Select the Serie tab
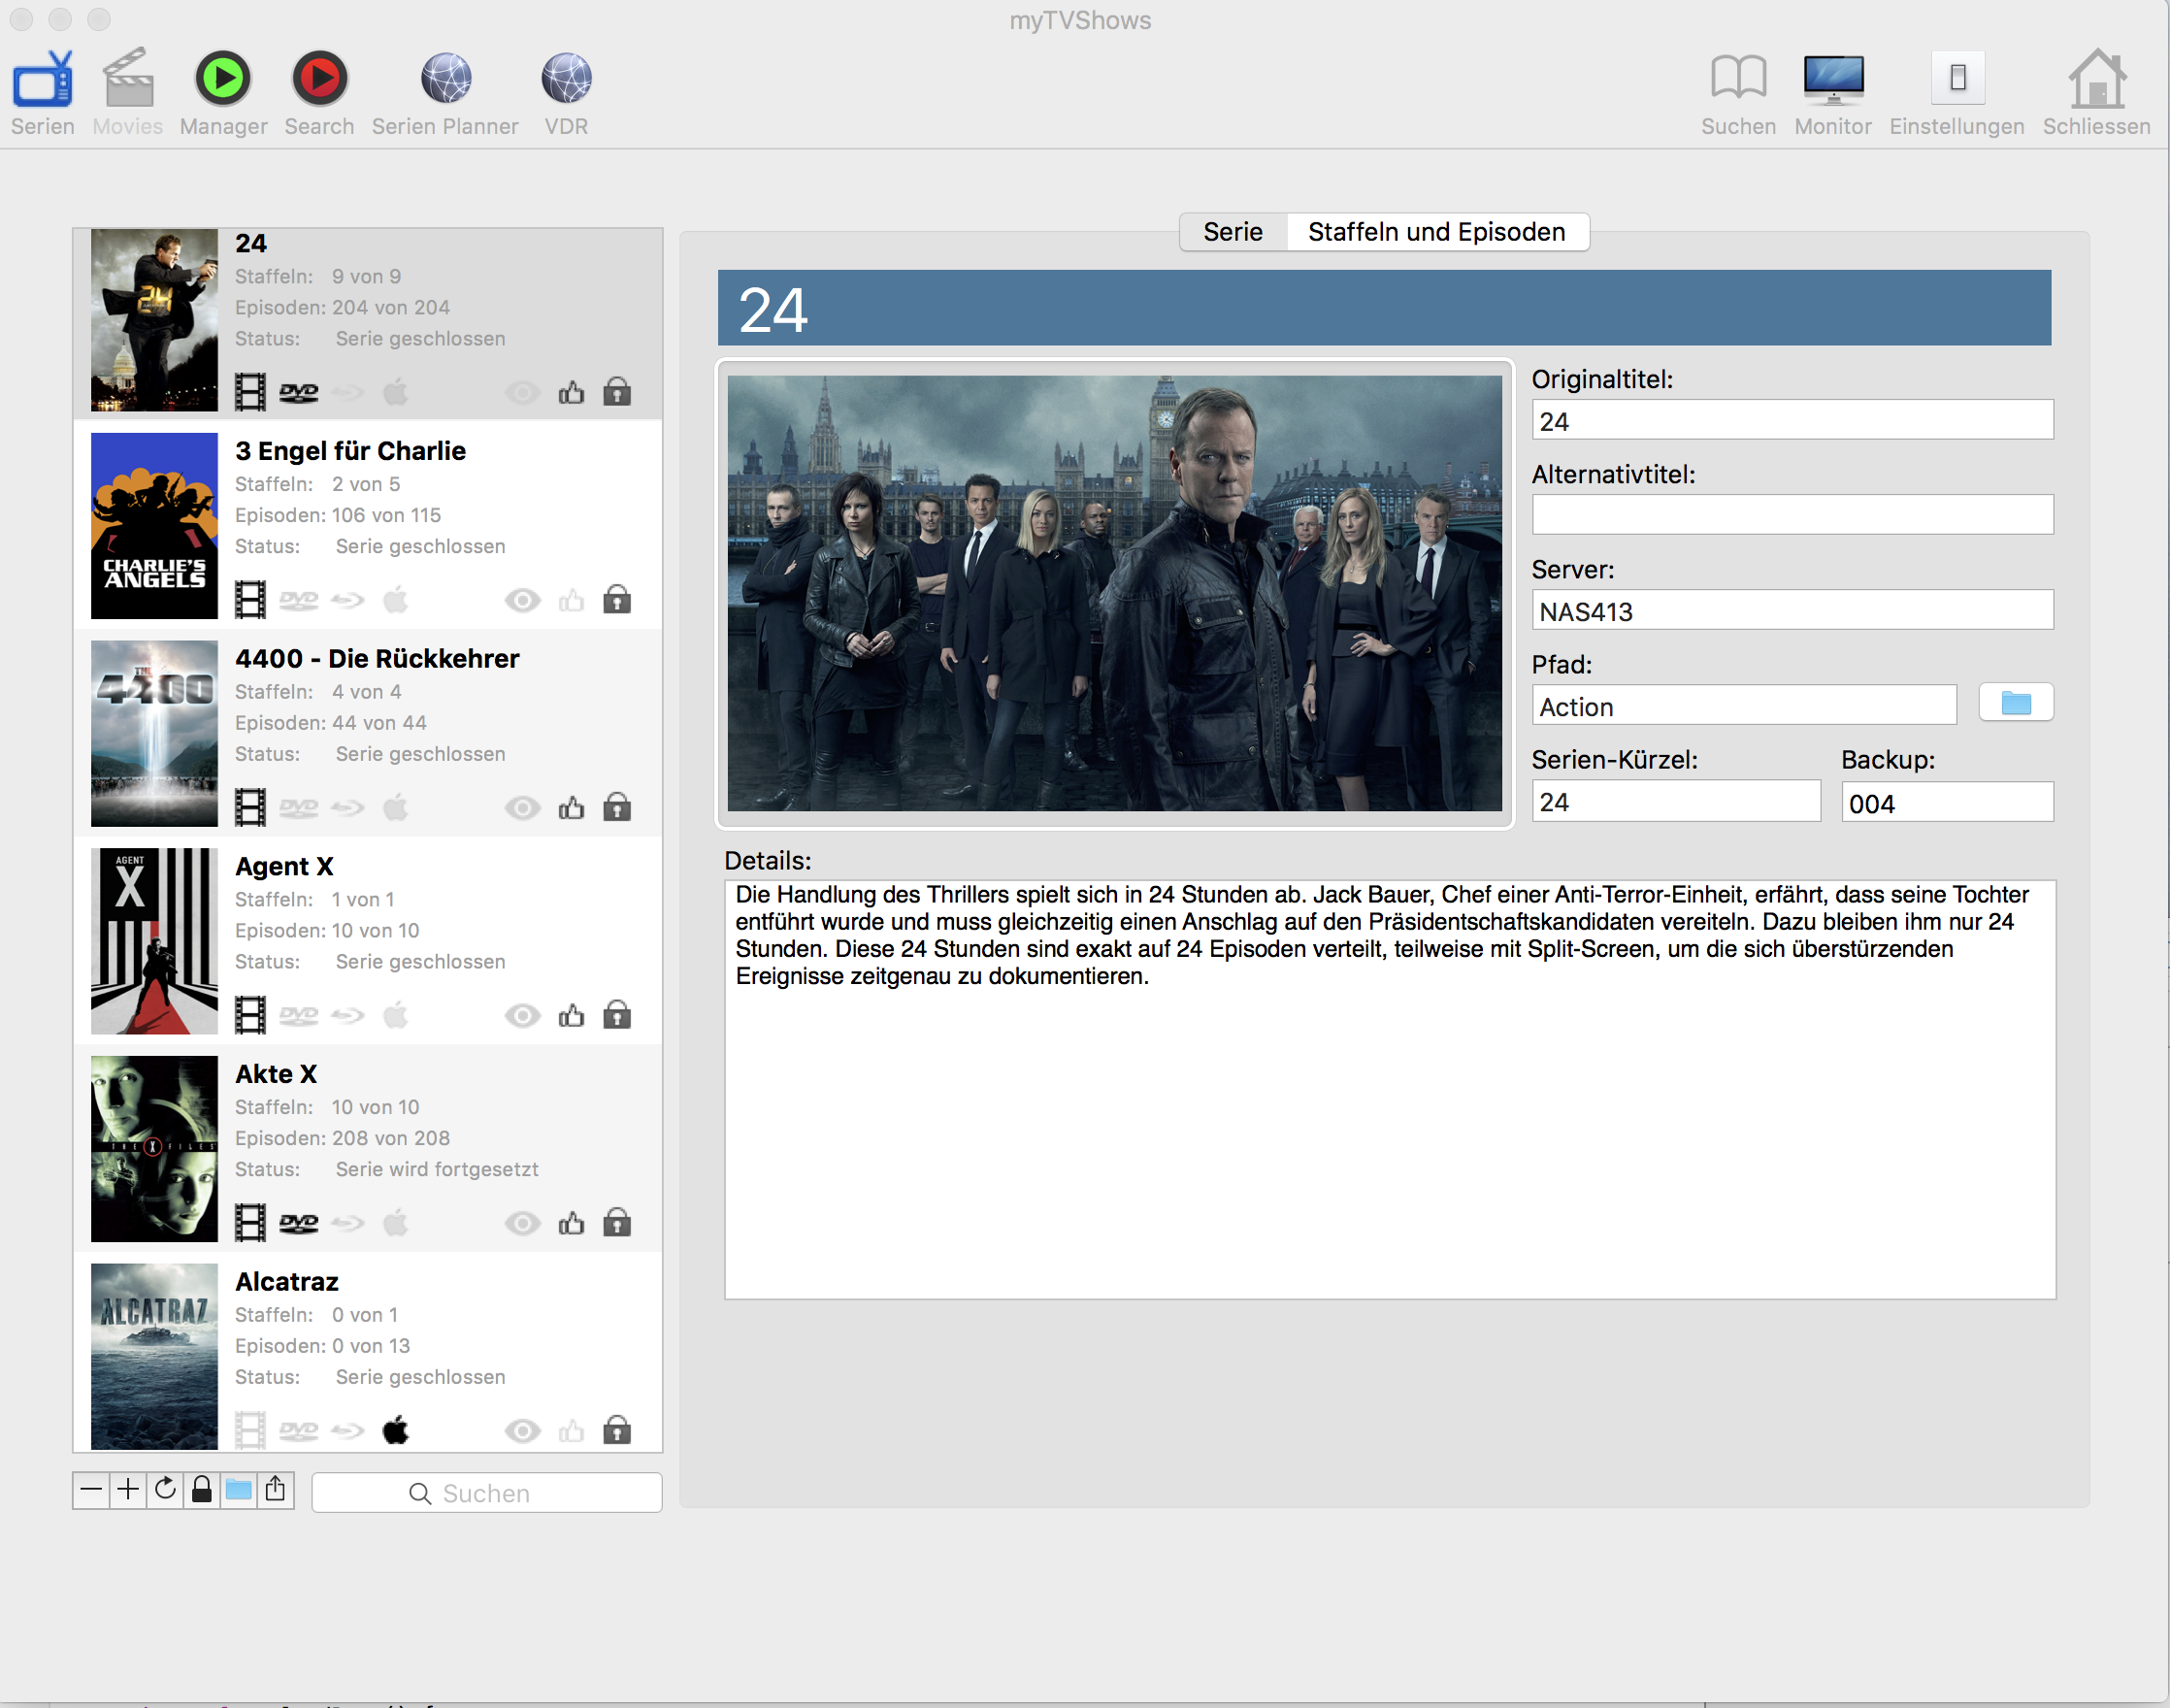The width and height of the screenshot is (2170, 1708). tap(1232, 232)
